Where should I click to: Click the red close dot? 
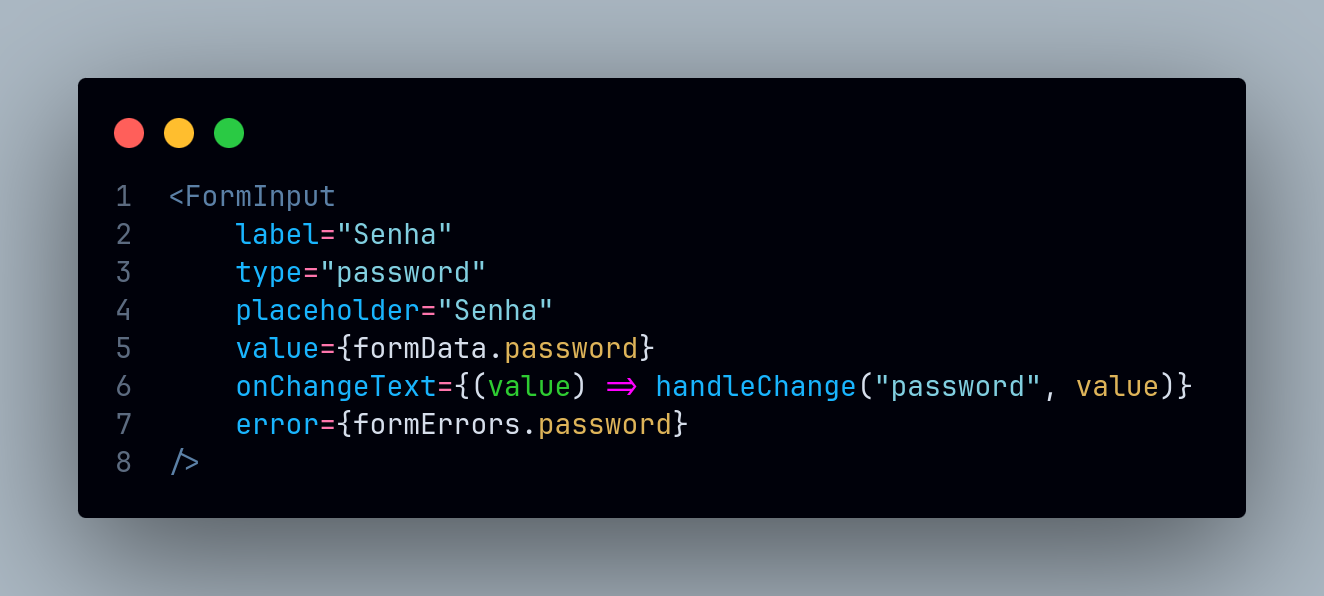(129, 133)
